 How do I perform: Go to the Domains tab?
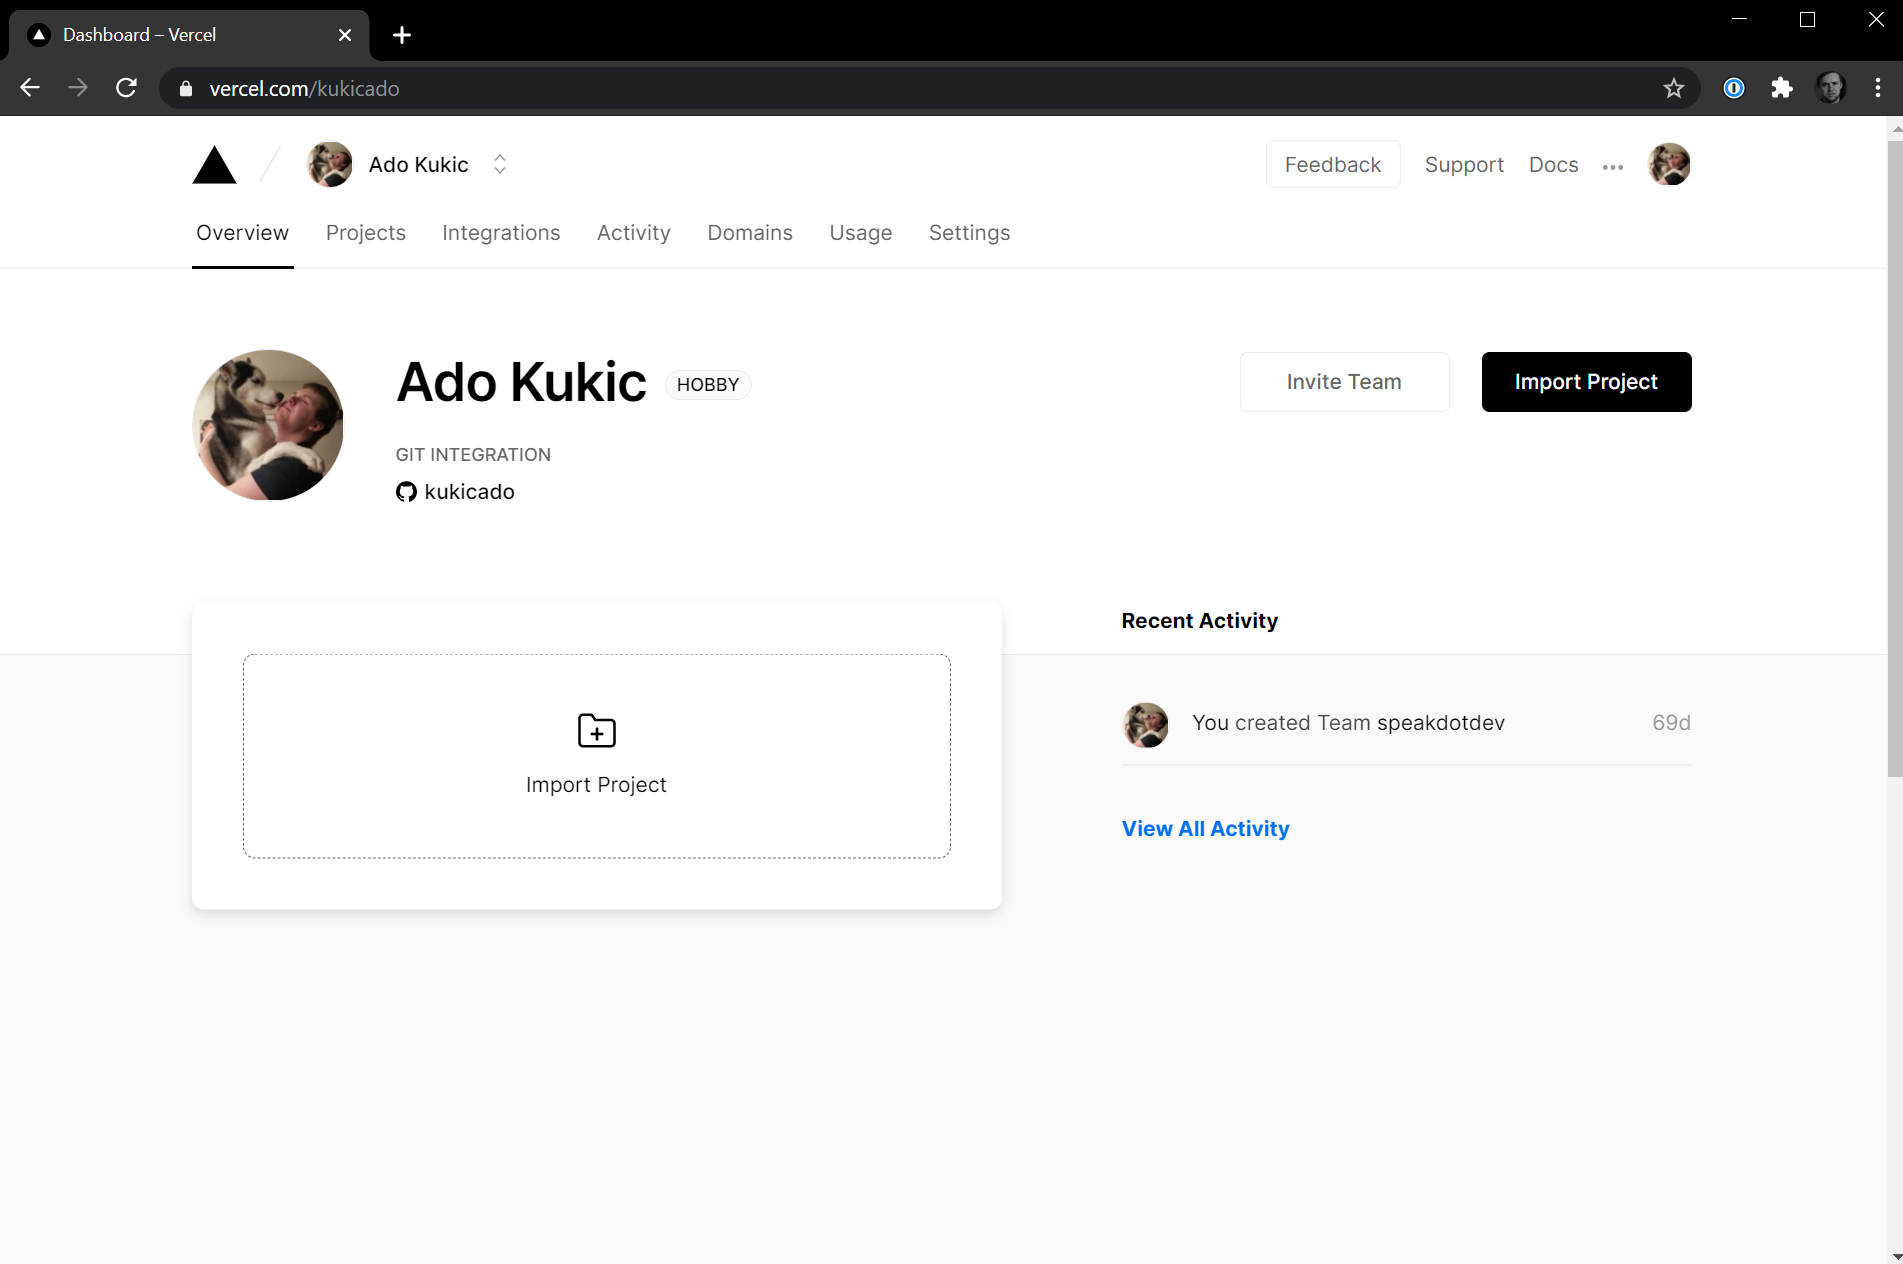pyautogui.click(x=750, y=233)
